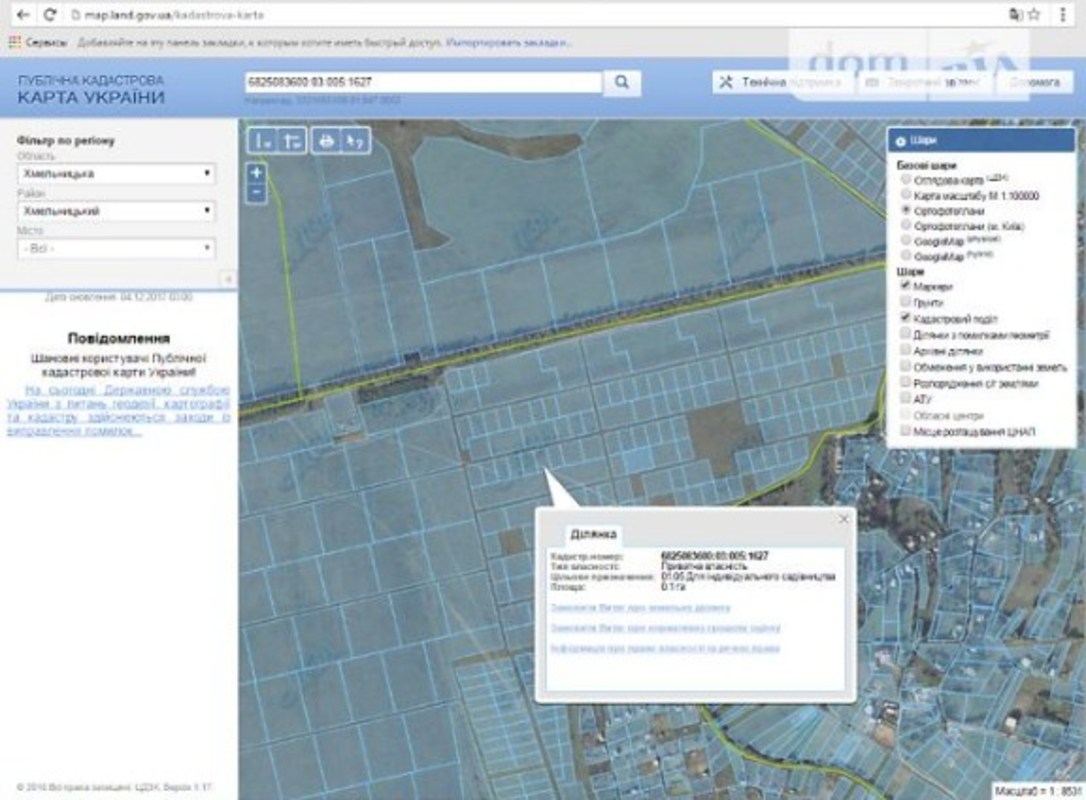This screenshot has width=1086, height=800.
Task: Select the distance measuring ruler tool
Action: [263, 141]
